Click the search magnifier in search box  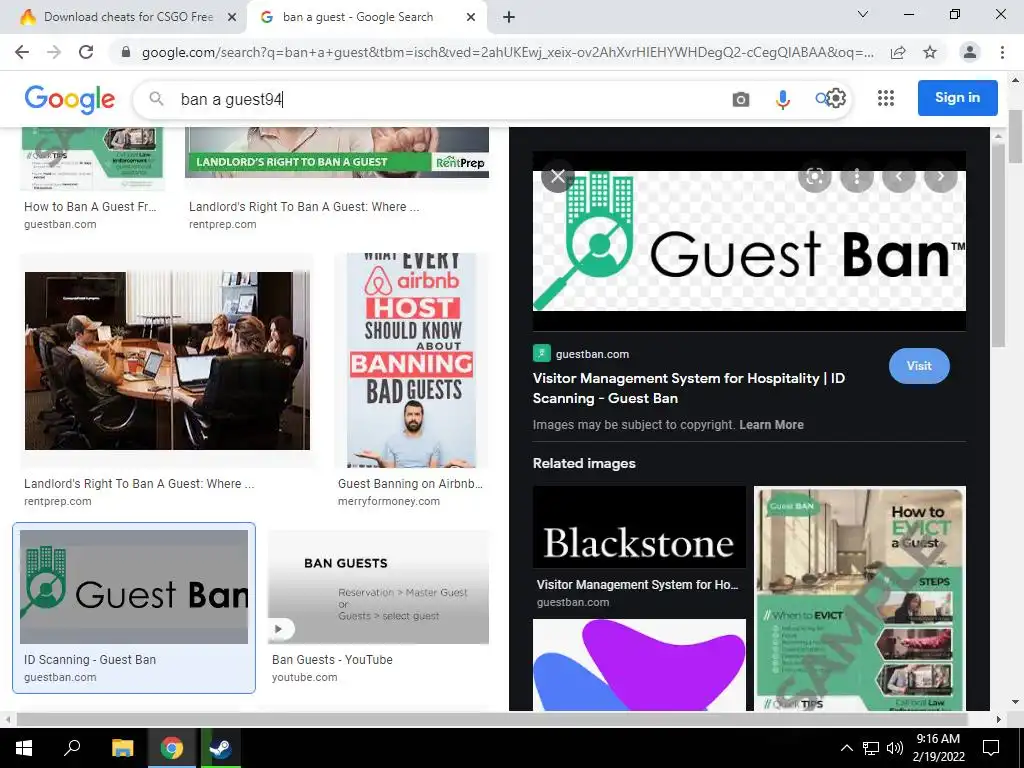click(x=156, y=99)
